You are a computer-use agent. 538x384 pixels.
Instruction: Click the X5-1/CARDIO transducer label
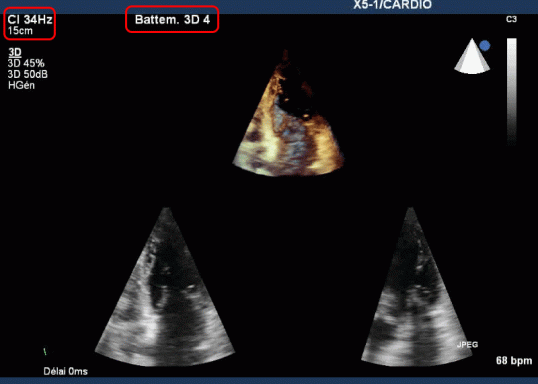coord(393,5)
